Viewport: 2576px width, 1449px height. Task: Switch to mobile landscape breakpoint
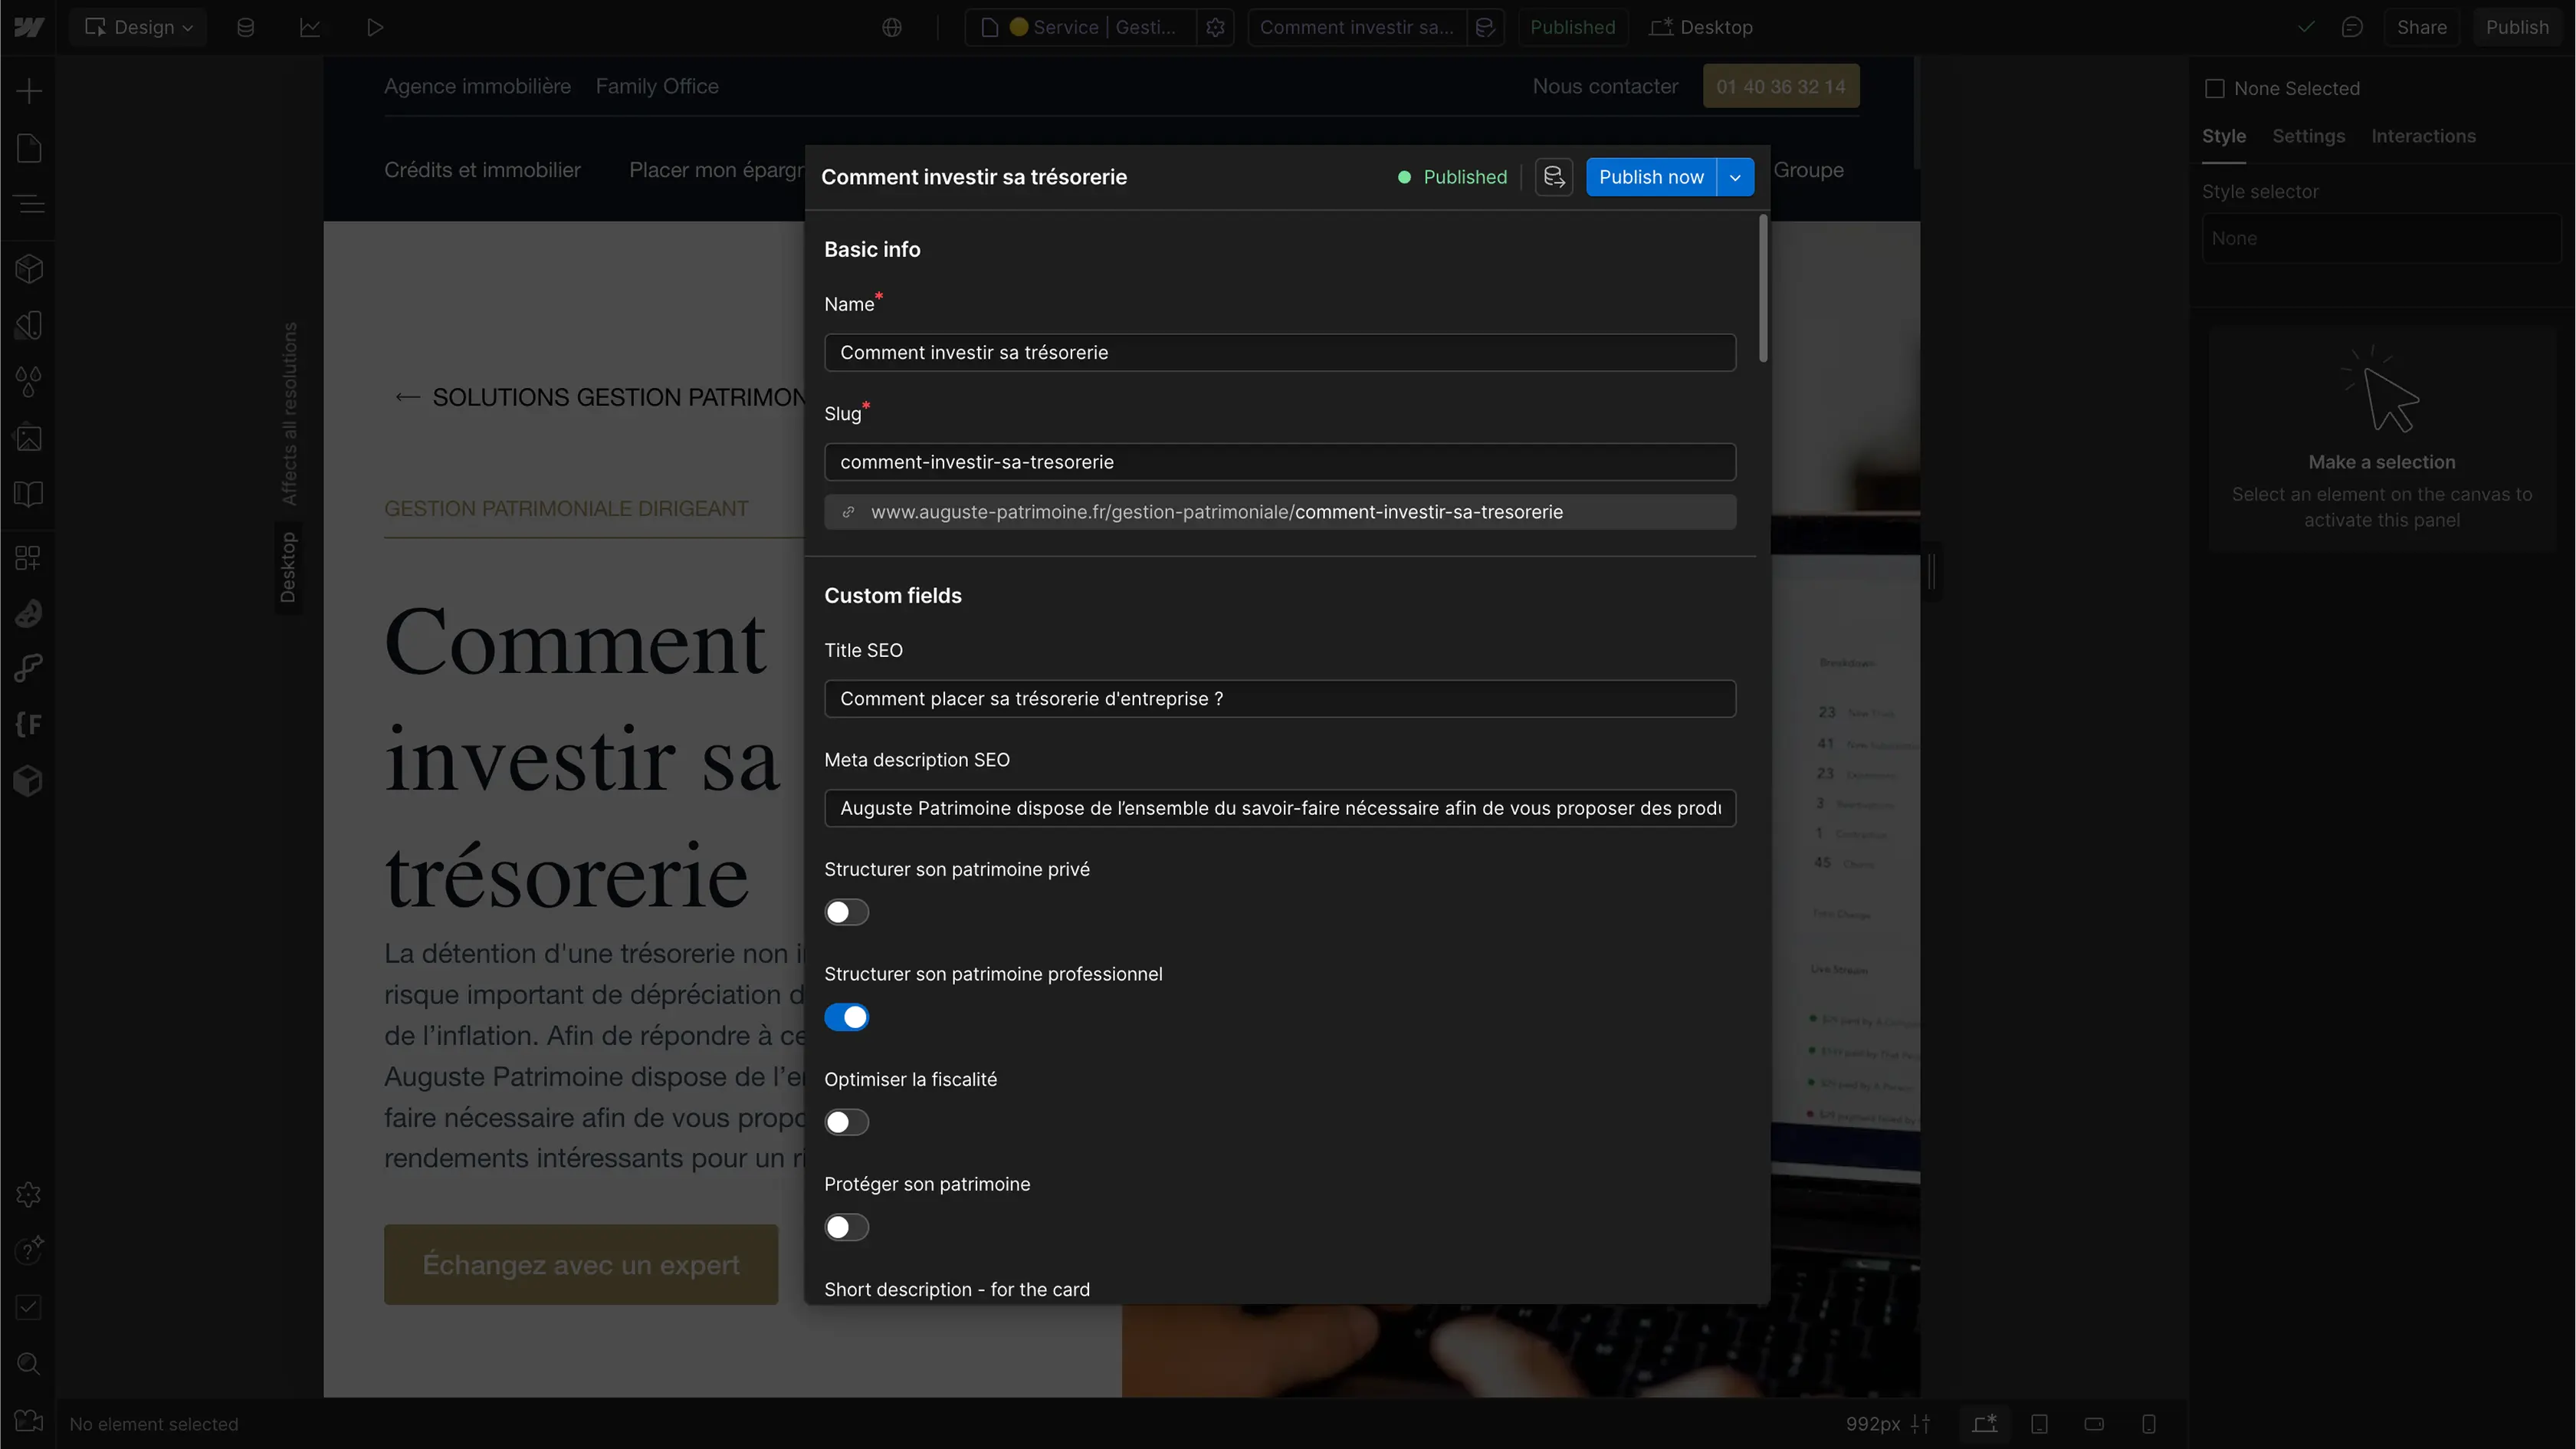pyautogui.click(x=2094, y=1424)
